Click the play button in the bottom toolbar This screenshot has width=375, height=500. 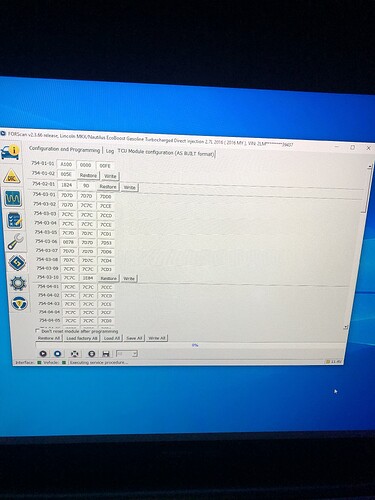pyautogui.click(x=43, y=353)
